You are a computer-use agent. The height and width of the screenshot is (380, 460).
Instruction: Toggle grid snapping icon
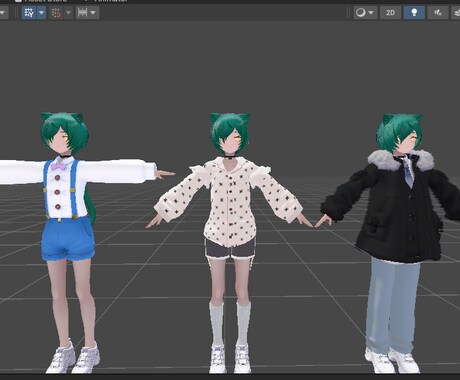(x=56, y=13)
